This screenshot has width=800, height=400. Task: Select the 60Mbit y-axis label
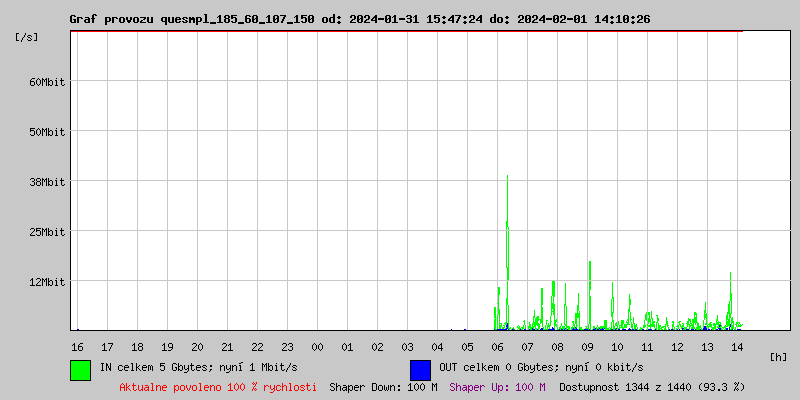tap(47, 82)
